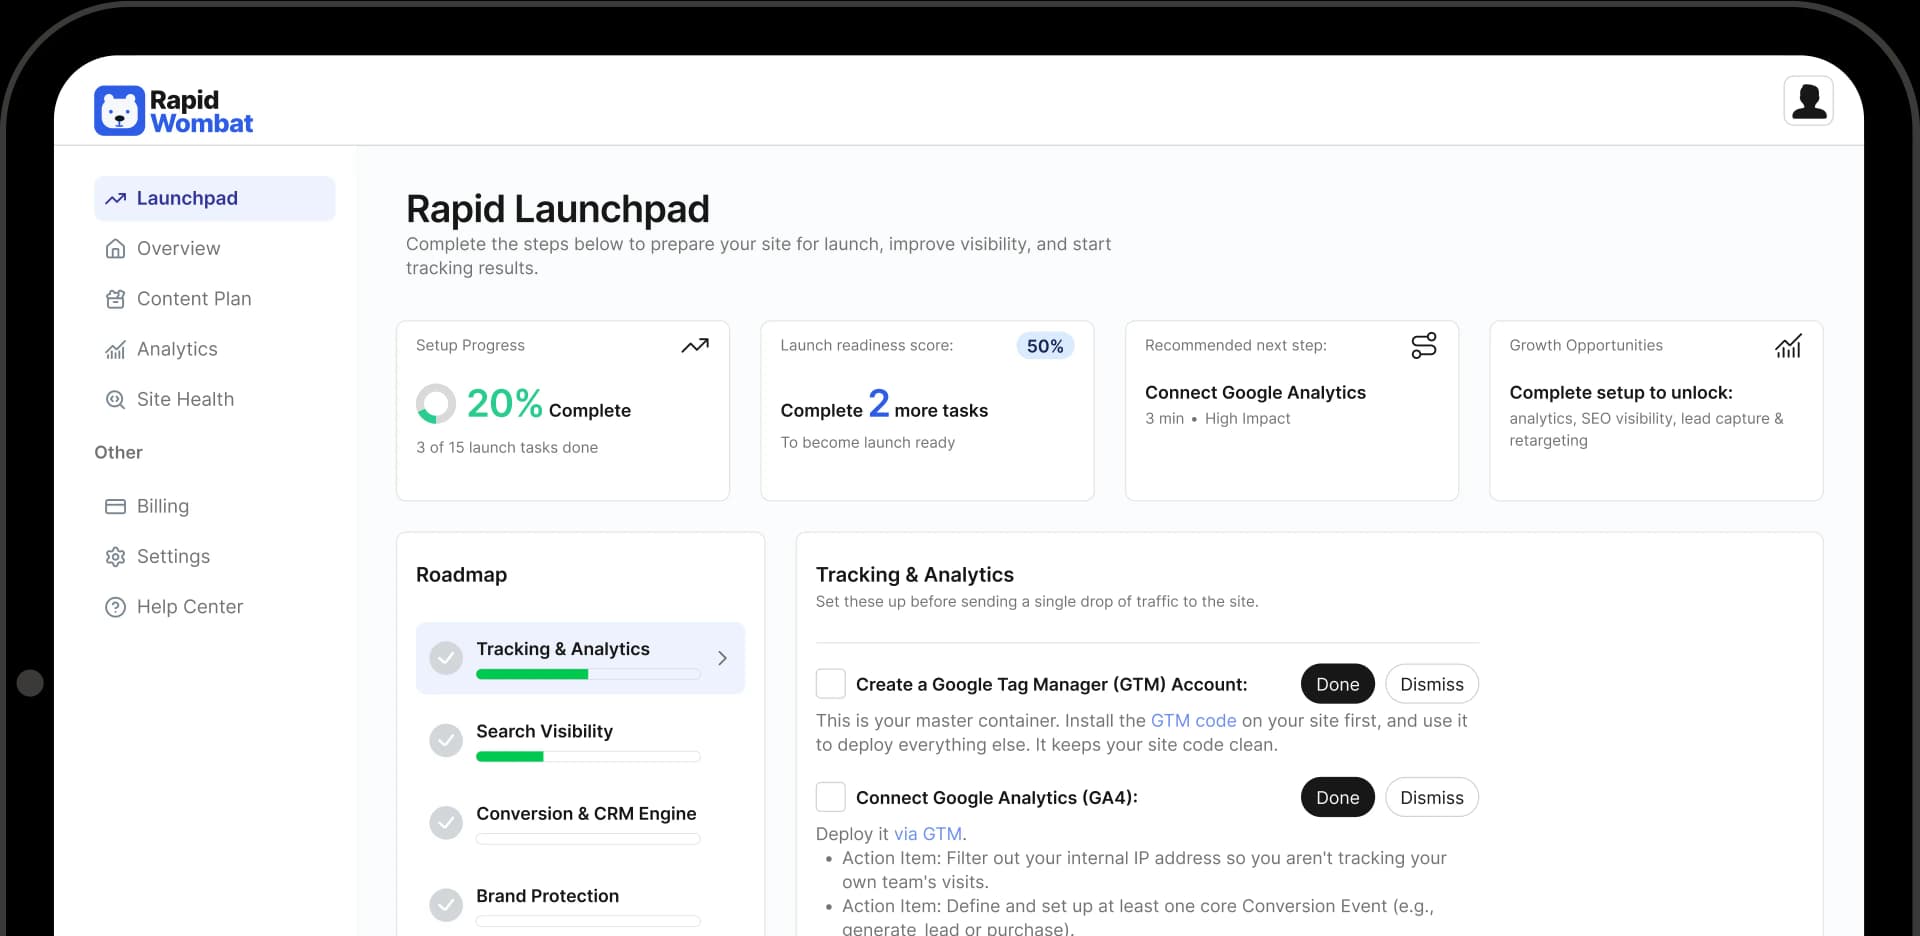Click the Roadmap panel heading
Image resolution: width=1920 pixels, height=936 pixels.
click(x=462, y=575)
